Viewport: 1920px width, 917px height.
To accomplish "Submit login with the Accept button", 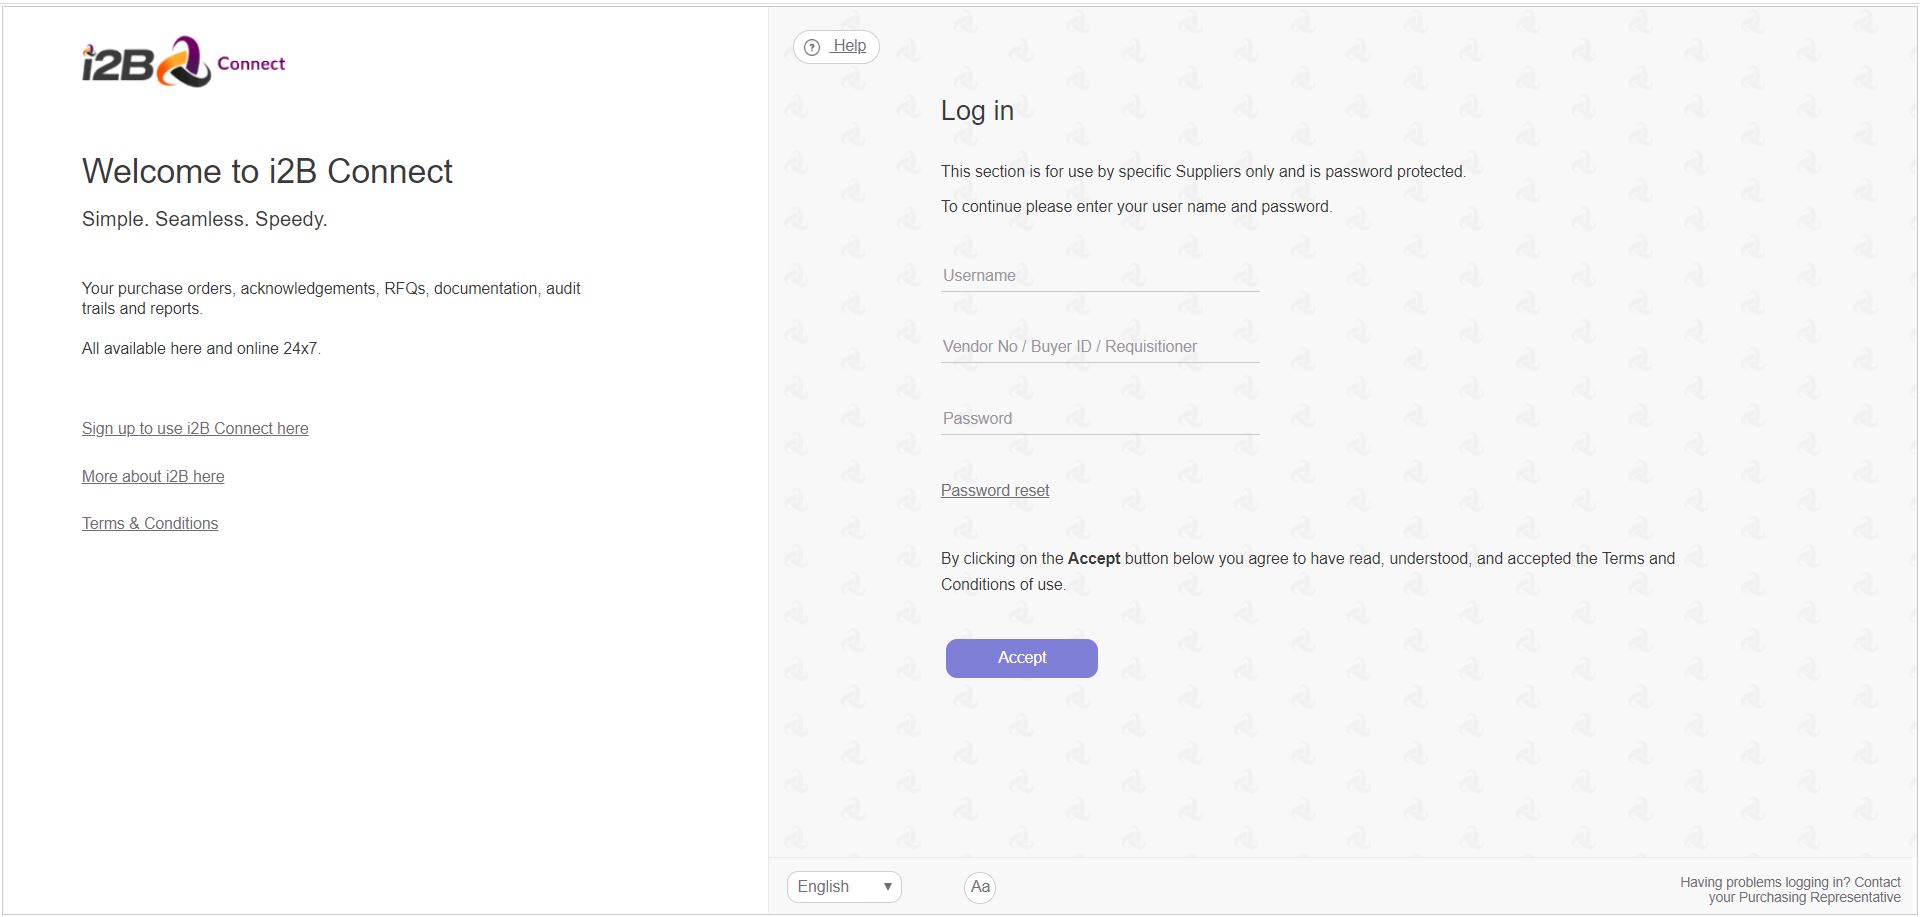I will (x=1022, y=658).
